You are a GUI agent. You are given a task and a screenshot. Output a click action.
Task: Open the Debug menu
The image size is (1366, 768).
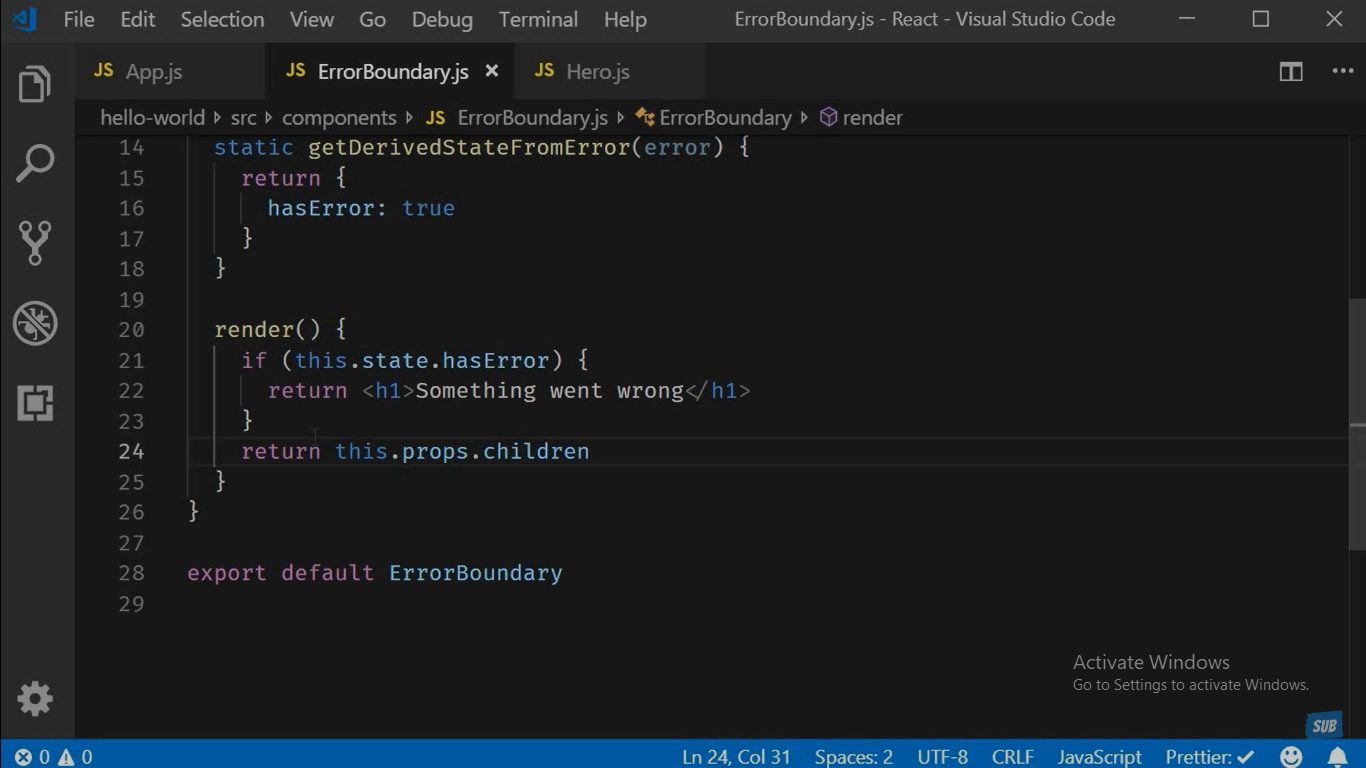click(x=442, y=19)
